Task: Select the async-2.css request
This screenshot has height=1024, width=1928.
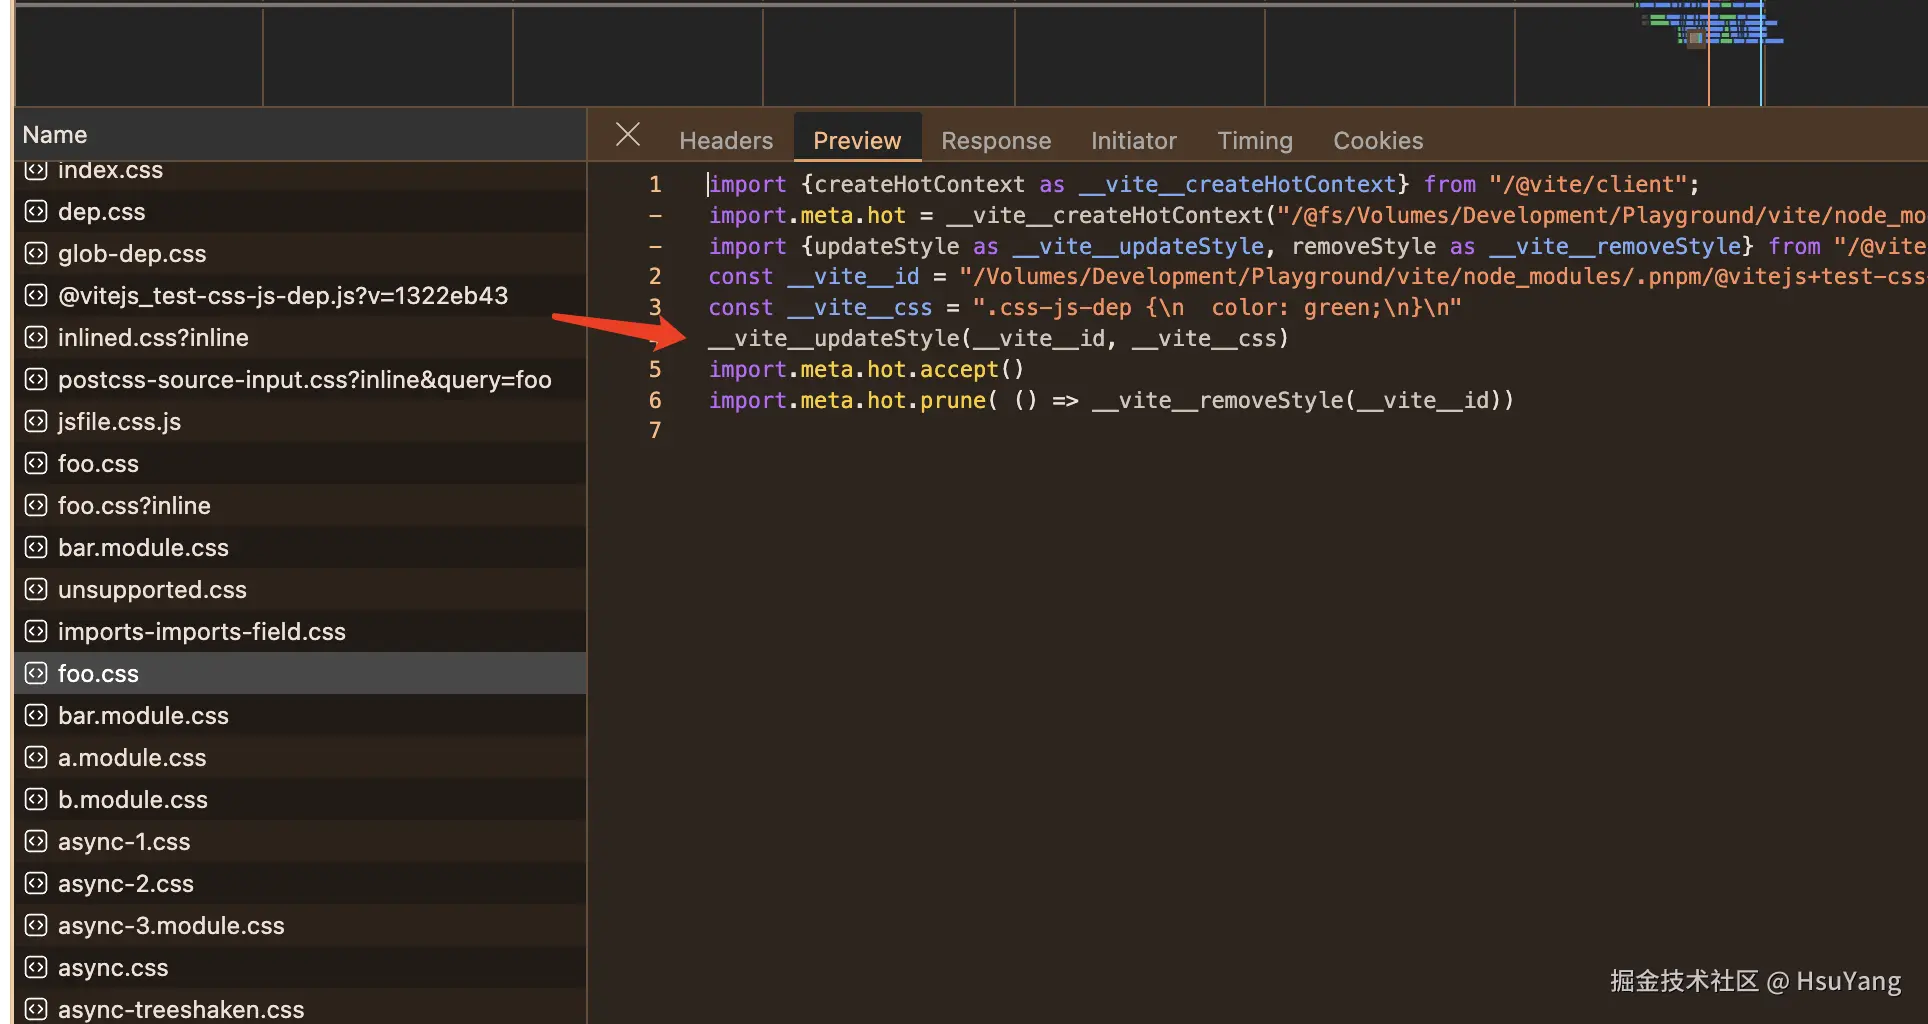Action: click(x=300, y=884)
